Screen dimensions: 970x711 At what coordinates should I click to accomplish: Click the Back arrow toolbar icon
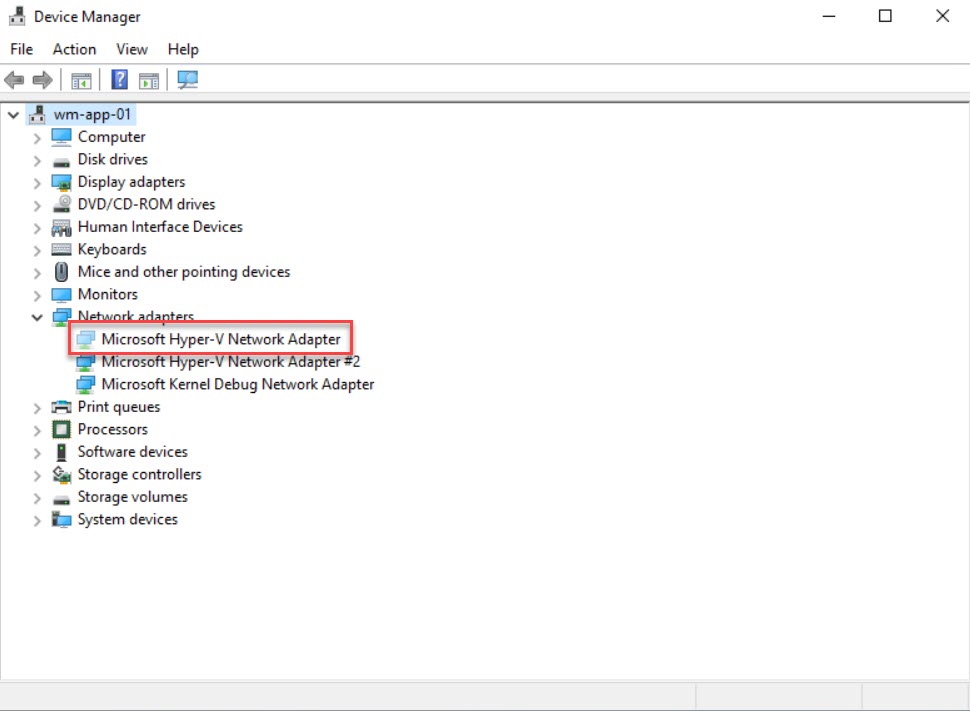point(14,80)
